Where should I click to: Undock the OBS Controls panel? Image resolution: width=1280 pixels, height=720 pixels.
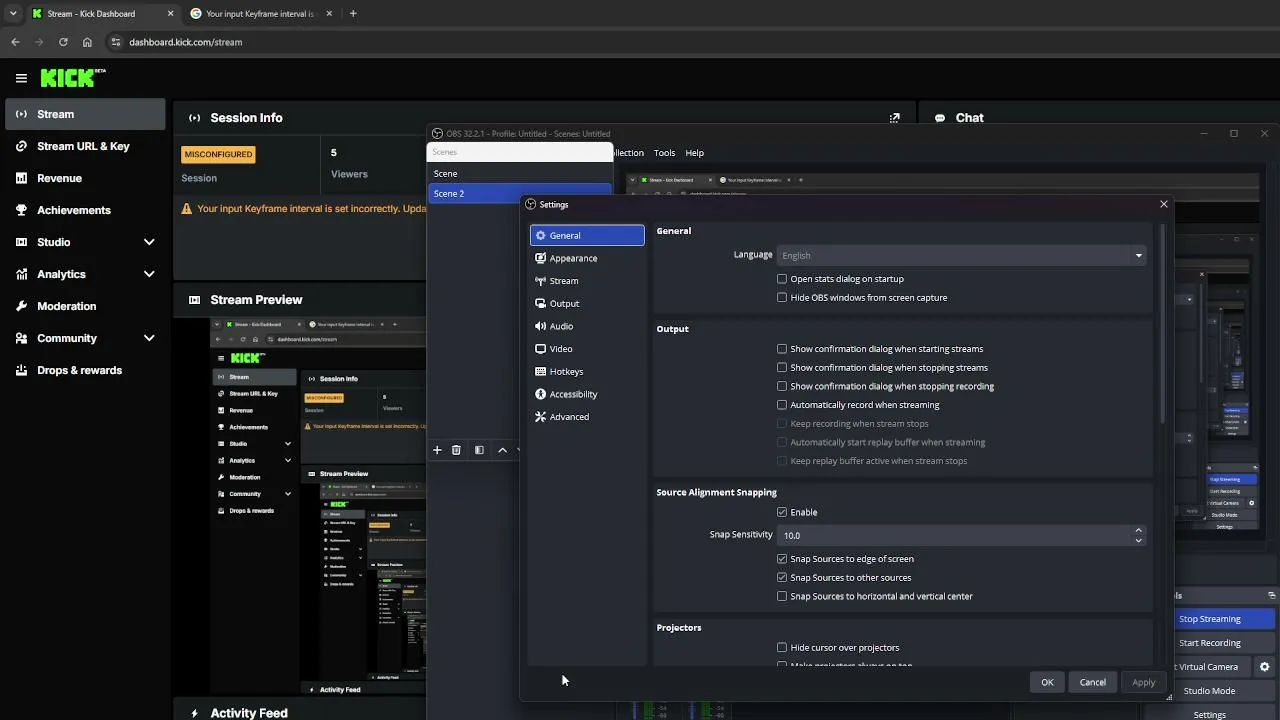tap(1271, 596)
